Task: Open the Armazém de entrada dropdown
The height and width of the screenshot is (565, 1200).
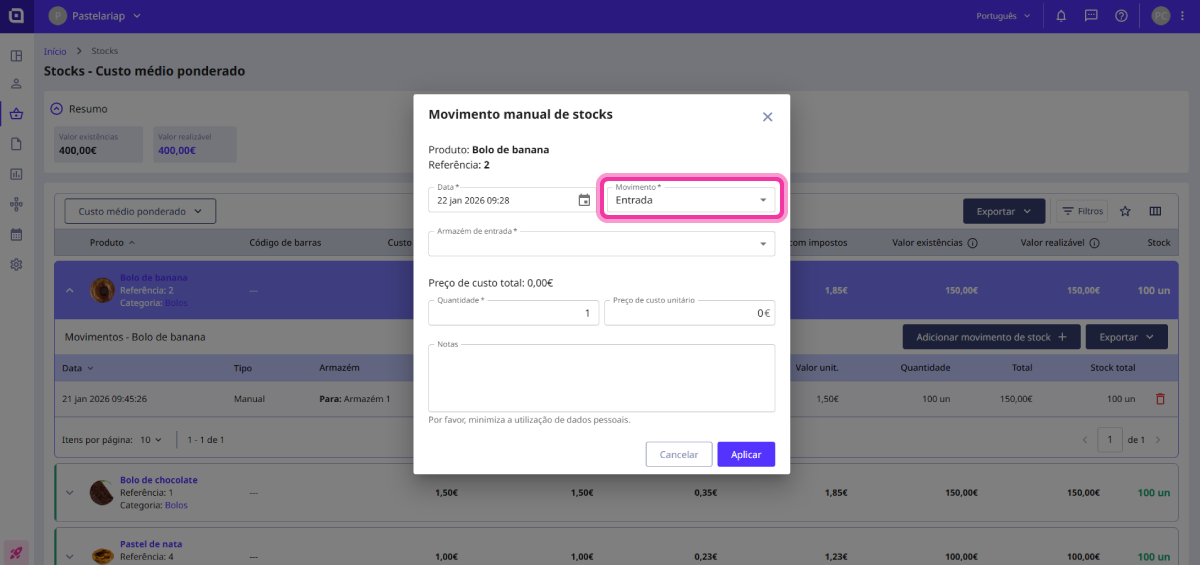Action: [601, 243]
